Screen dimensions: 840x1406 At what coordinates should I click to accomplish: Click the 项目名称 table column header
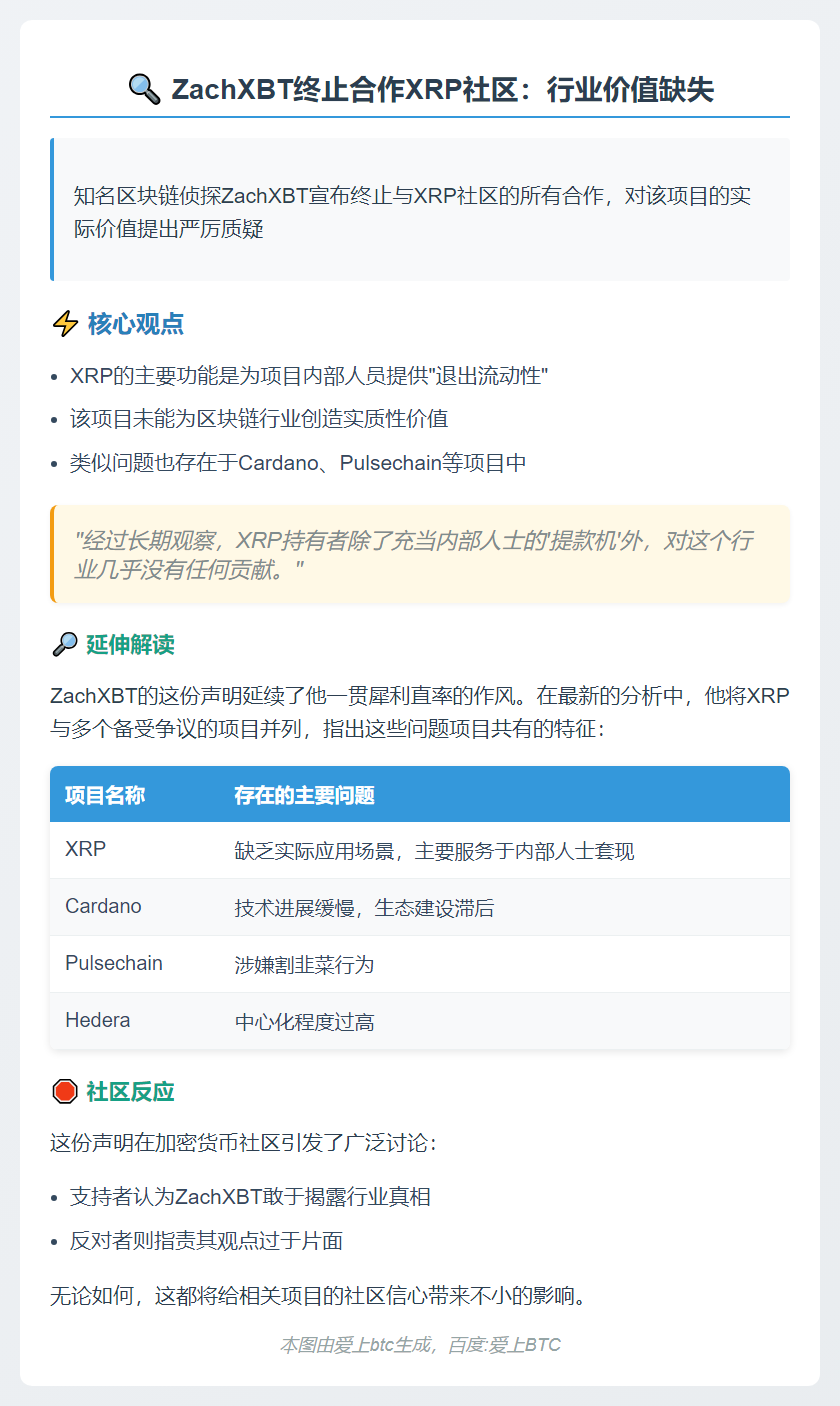pyautogui.click(x=105, y=795)
